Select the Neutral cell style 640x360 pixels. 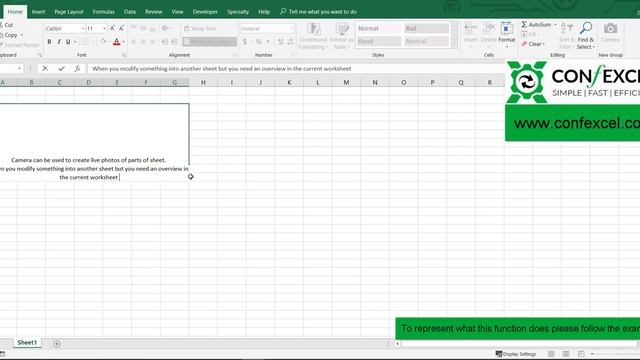click(x=427, y=41)
